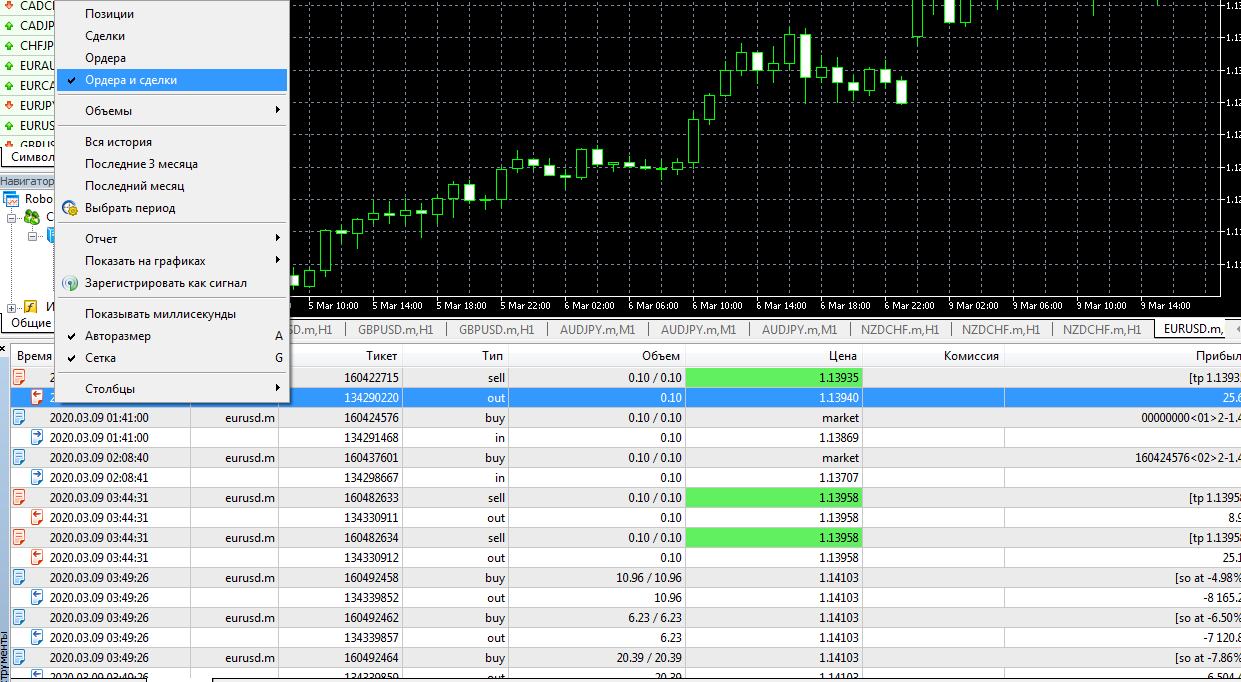
Task: Click the green up arrow beside EURCA symbol
Action: tap(9, 86)
